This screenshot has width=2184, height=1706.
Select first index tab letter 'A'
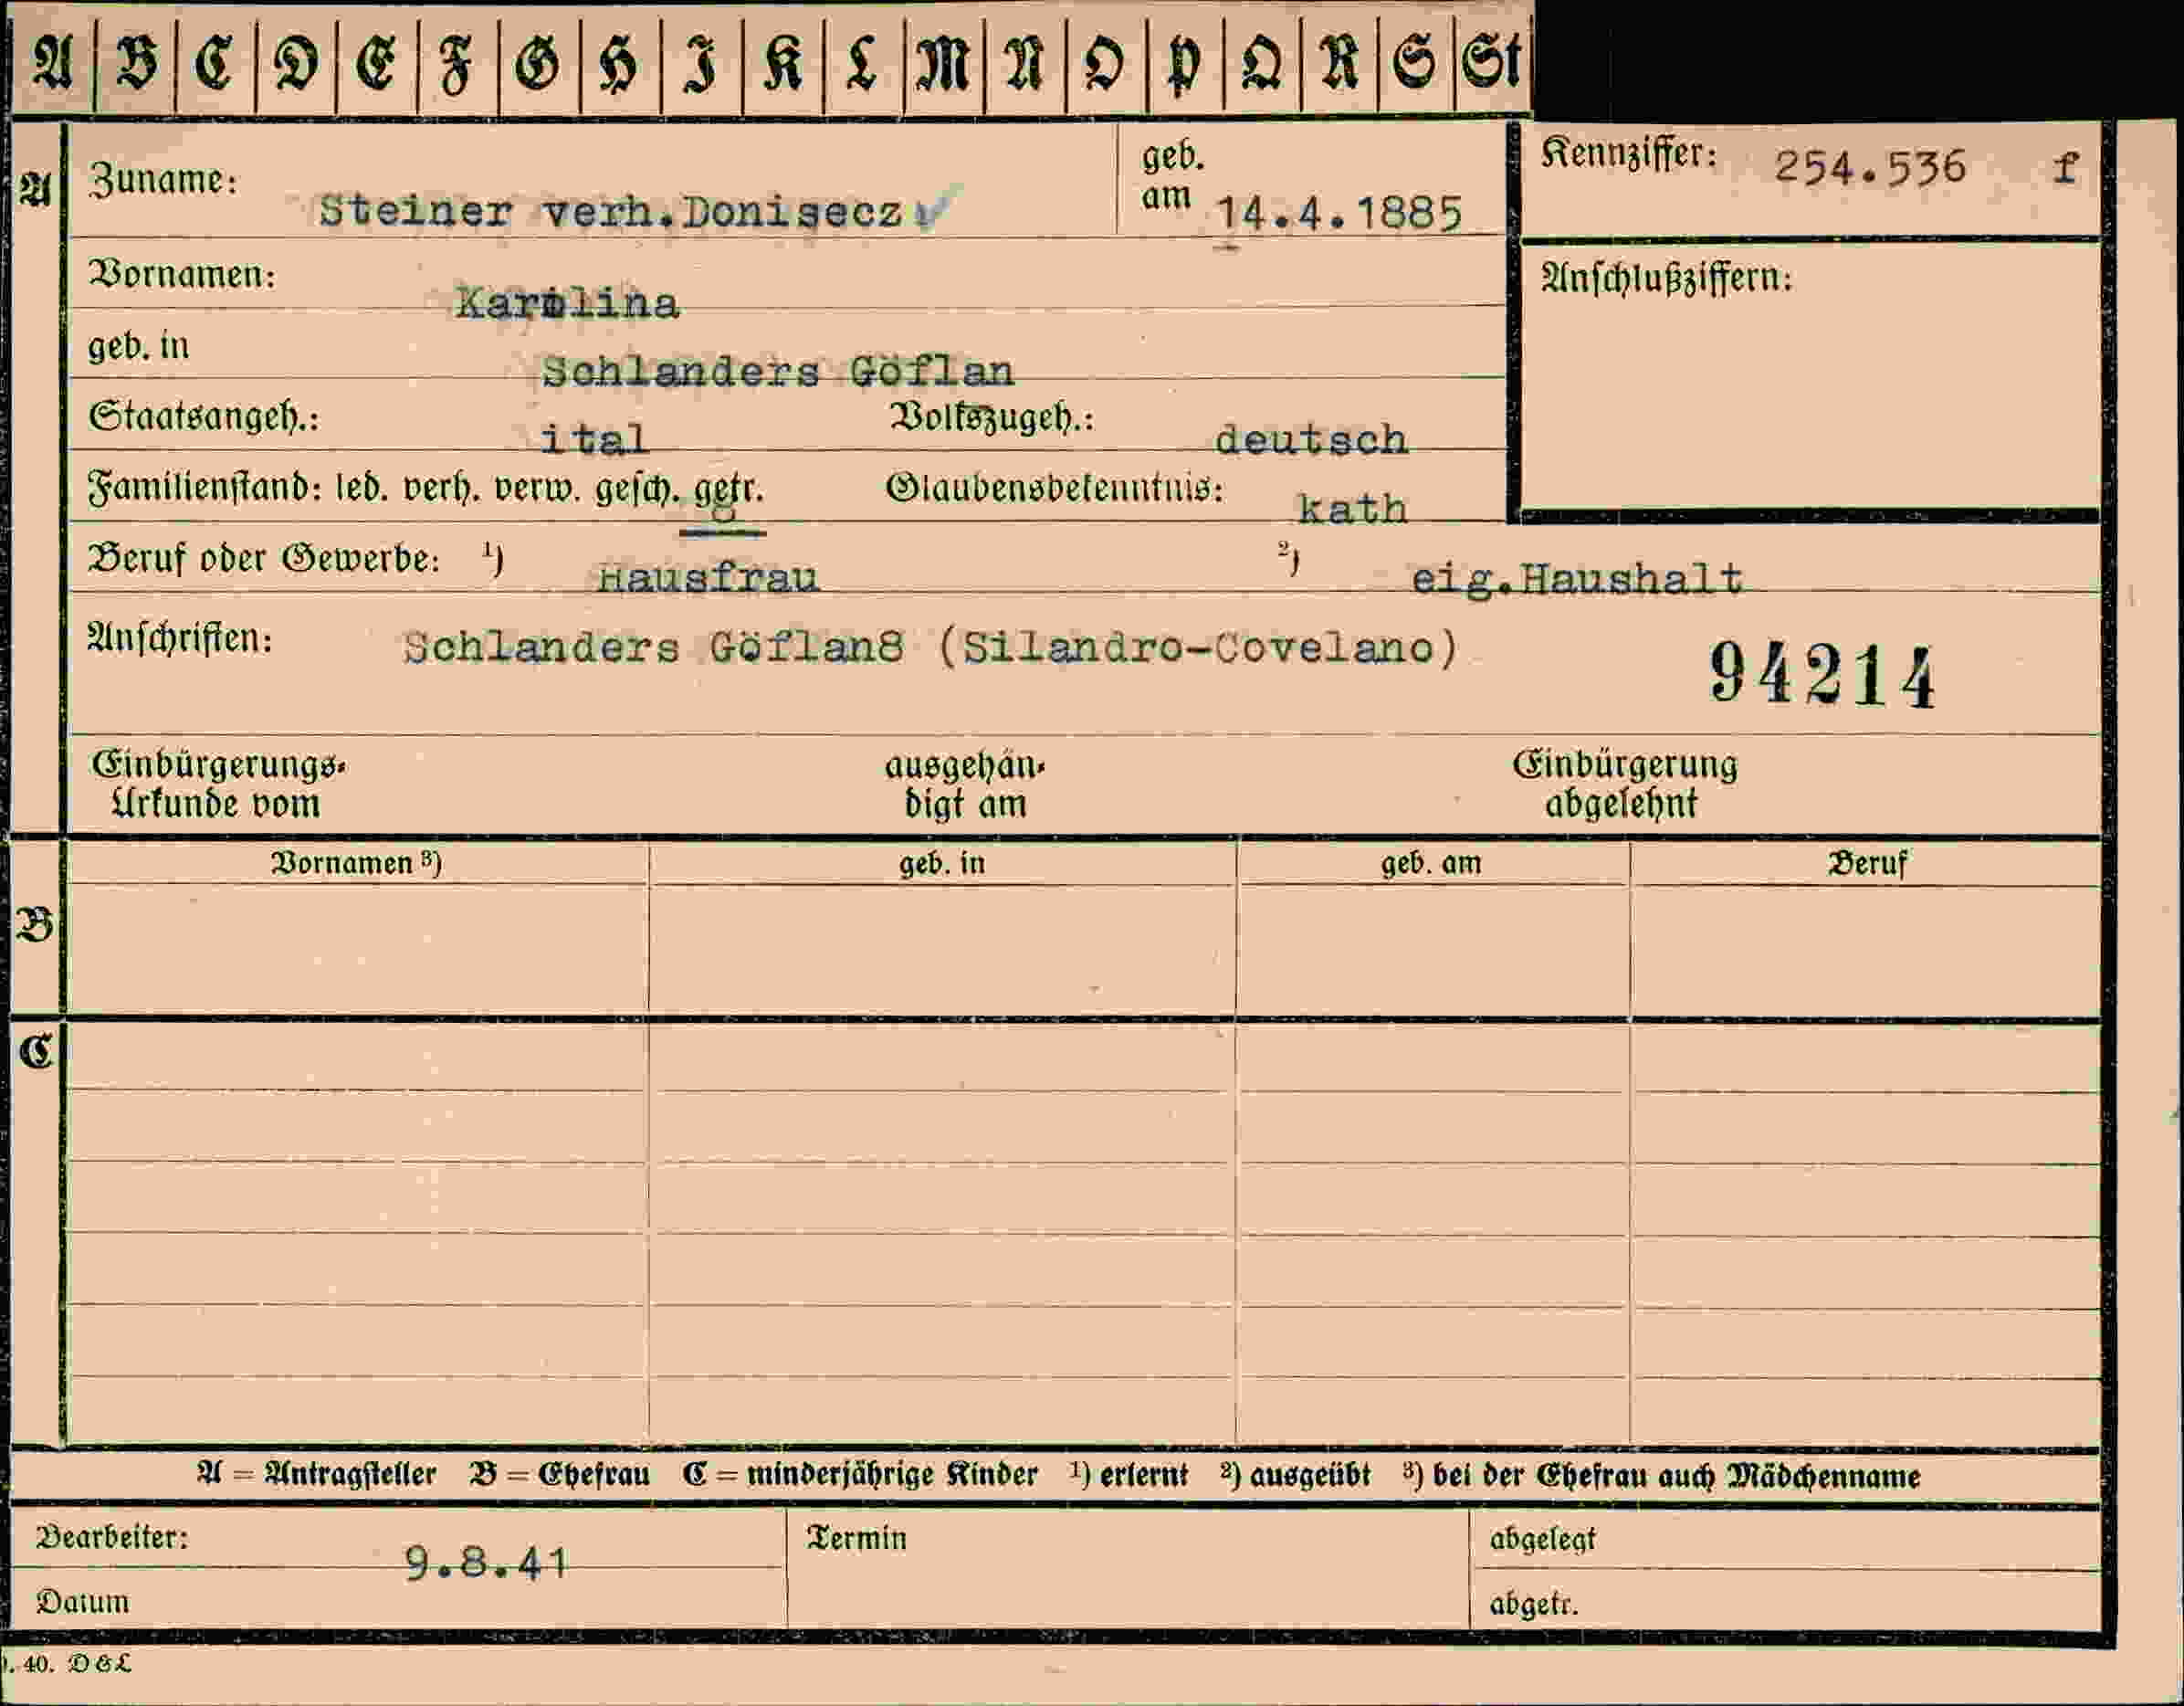[52, 61]
